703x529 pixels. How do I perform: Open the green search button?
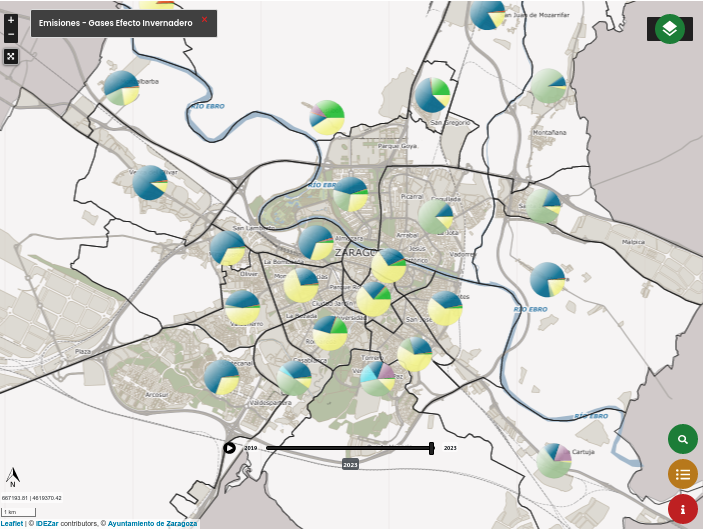tap(682, 439)
